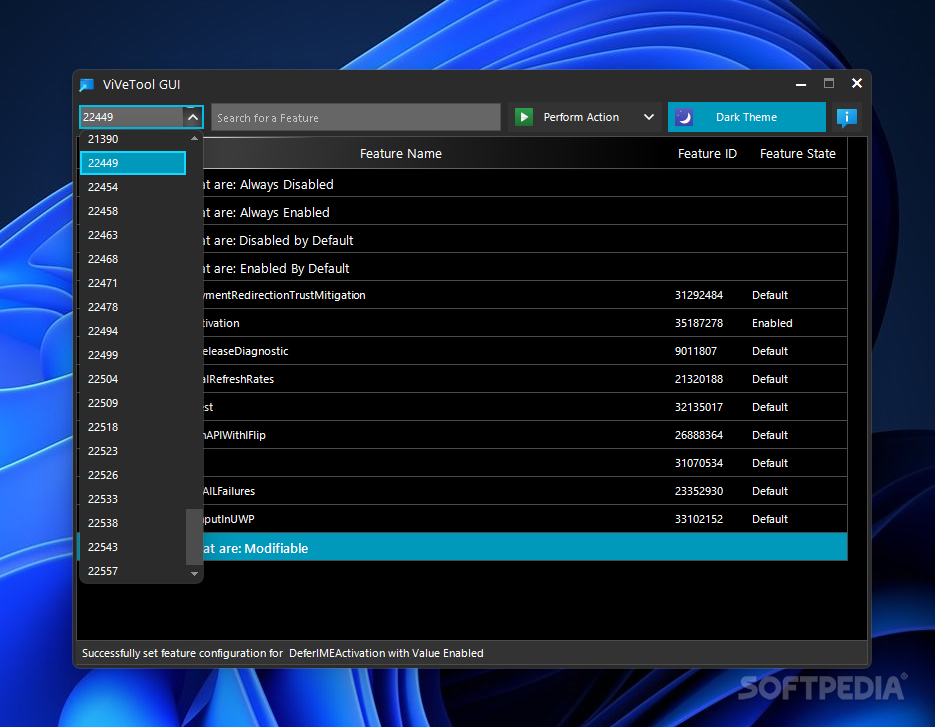
Task: Select the putInUWP feature row
Action: point(525,519)
